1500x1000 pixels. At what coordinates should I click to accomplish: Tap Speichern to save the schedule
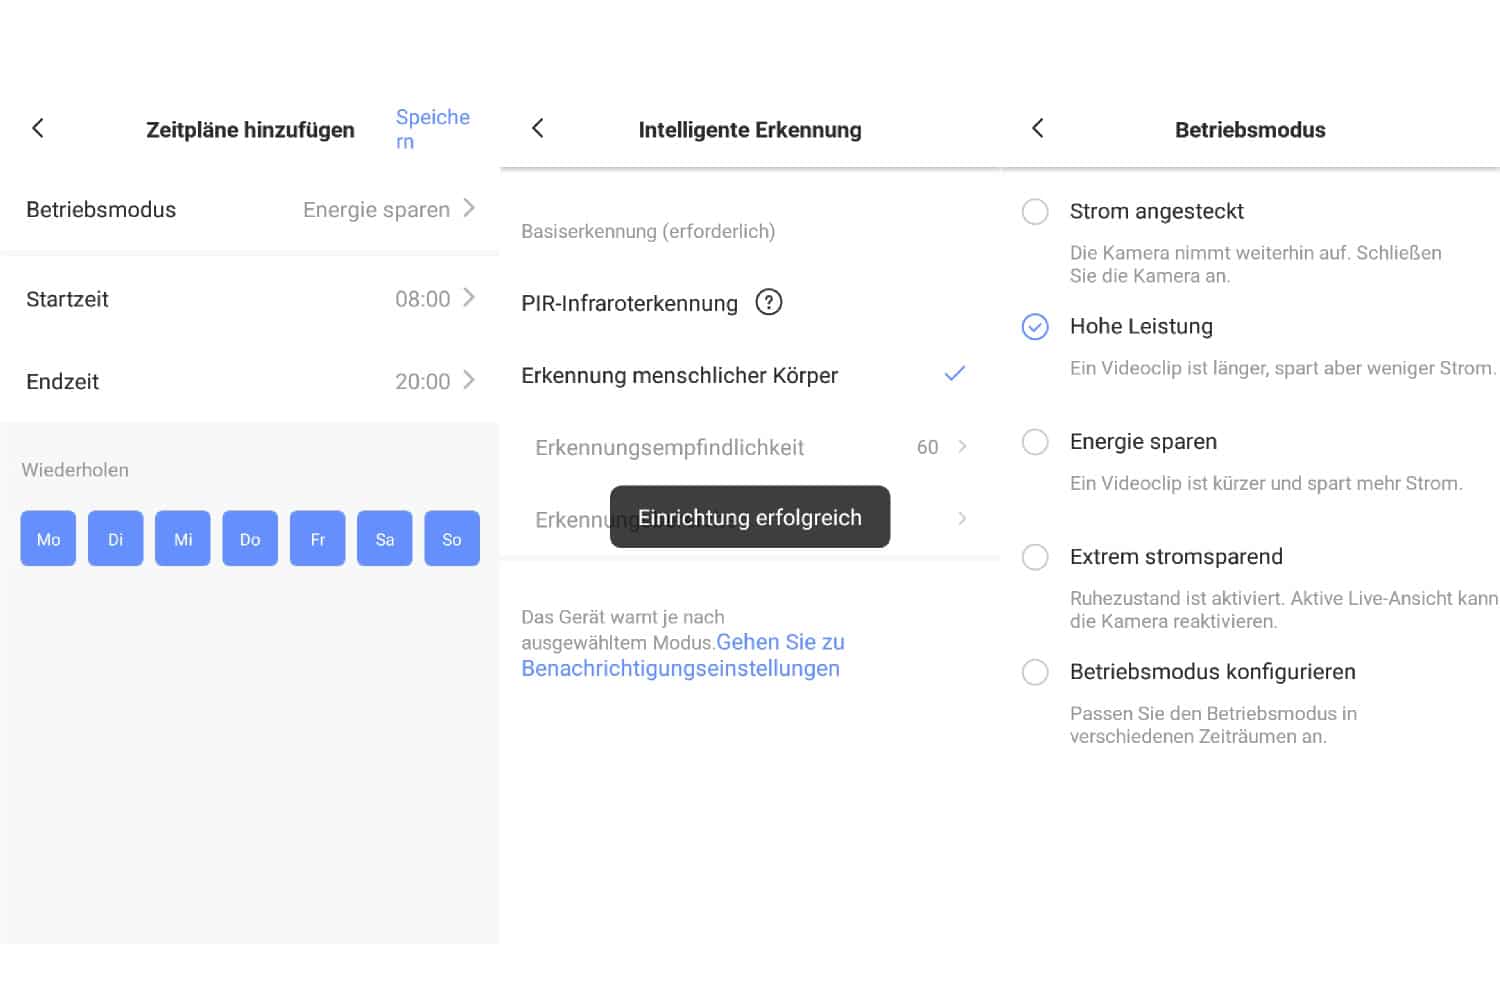432,128
